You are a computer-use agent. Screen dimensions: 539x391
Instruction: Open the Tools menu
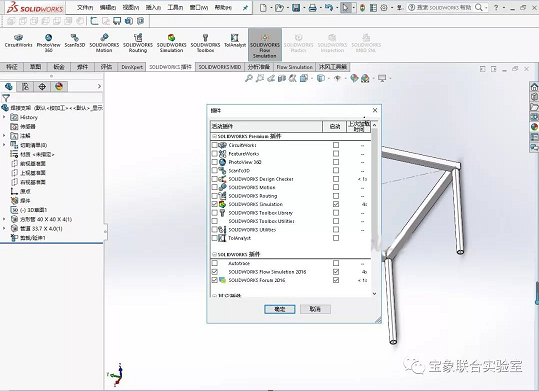[x=175, y=7]
